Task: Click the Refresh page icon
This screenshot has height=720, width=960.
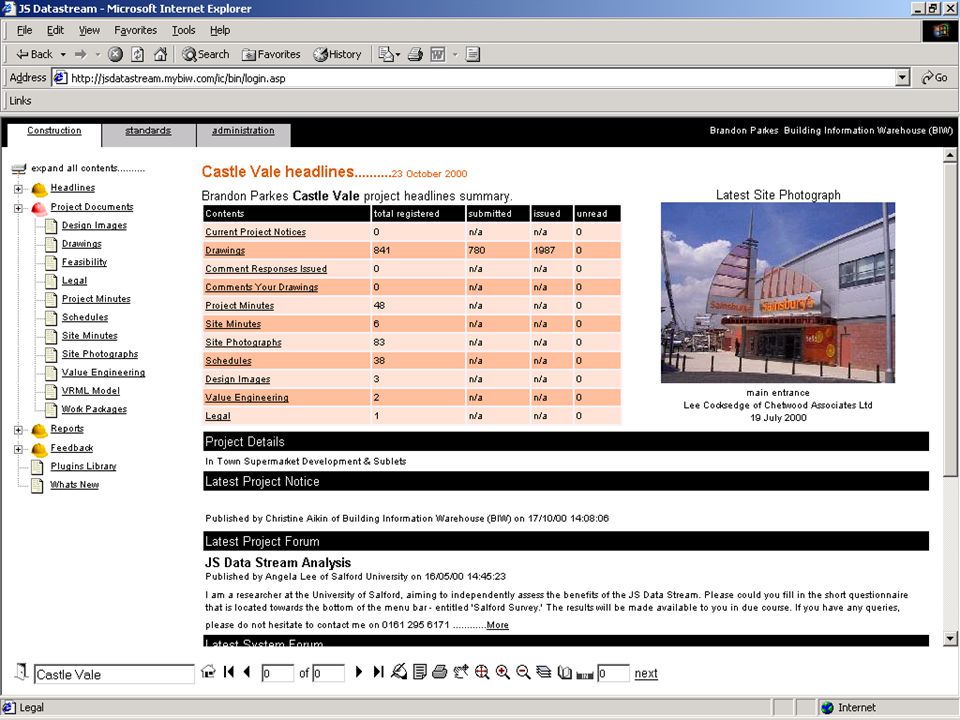Action: [x=138, y=54]
